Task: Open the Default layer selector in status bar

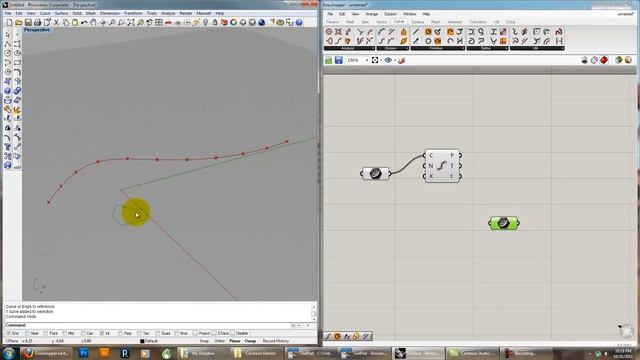Action: (149, 341)
